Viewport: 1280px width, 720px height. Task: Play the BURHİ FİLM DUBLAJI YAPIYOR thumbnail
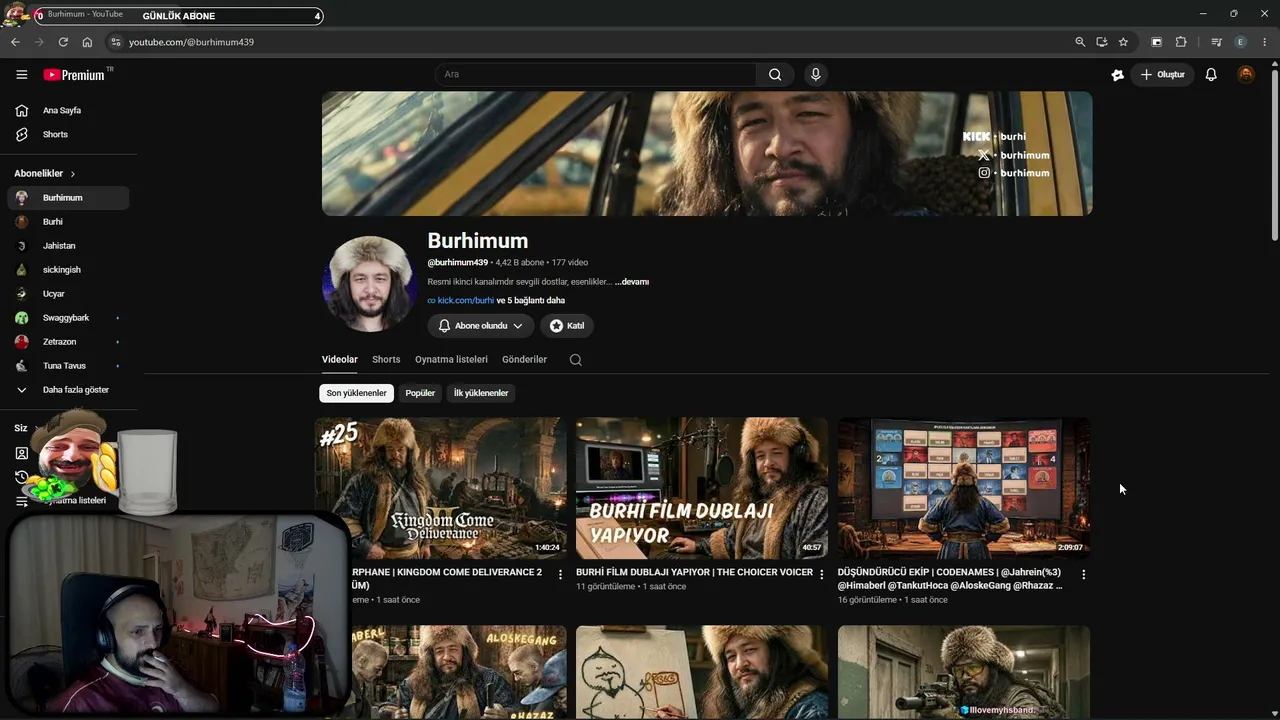pyautogui.click(x=702, y=488)
